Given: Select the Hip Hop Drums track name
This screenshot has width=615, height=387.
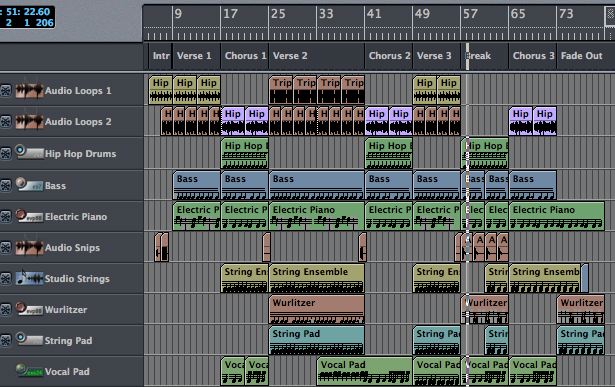Looking at the screenshot, I should point(80,154).
